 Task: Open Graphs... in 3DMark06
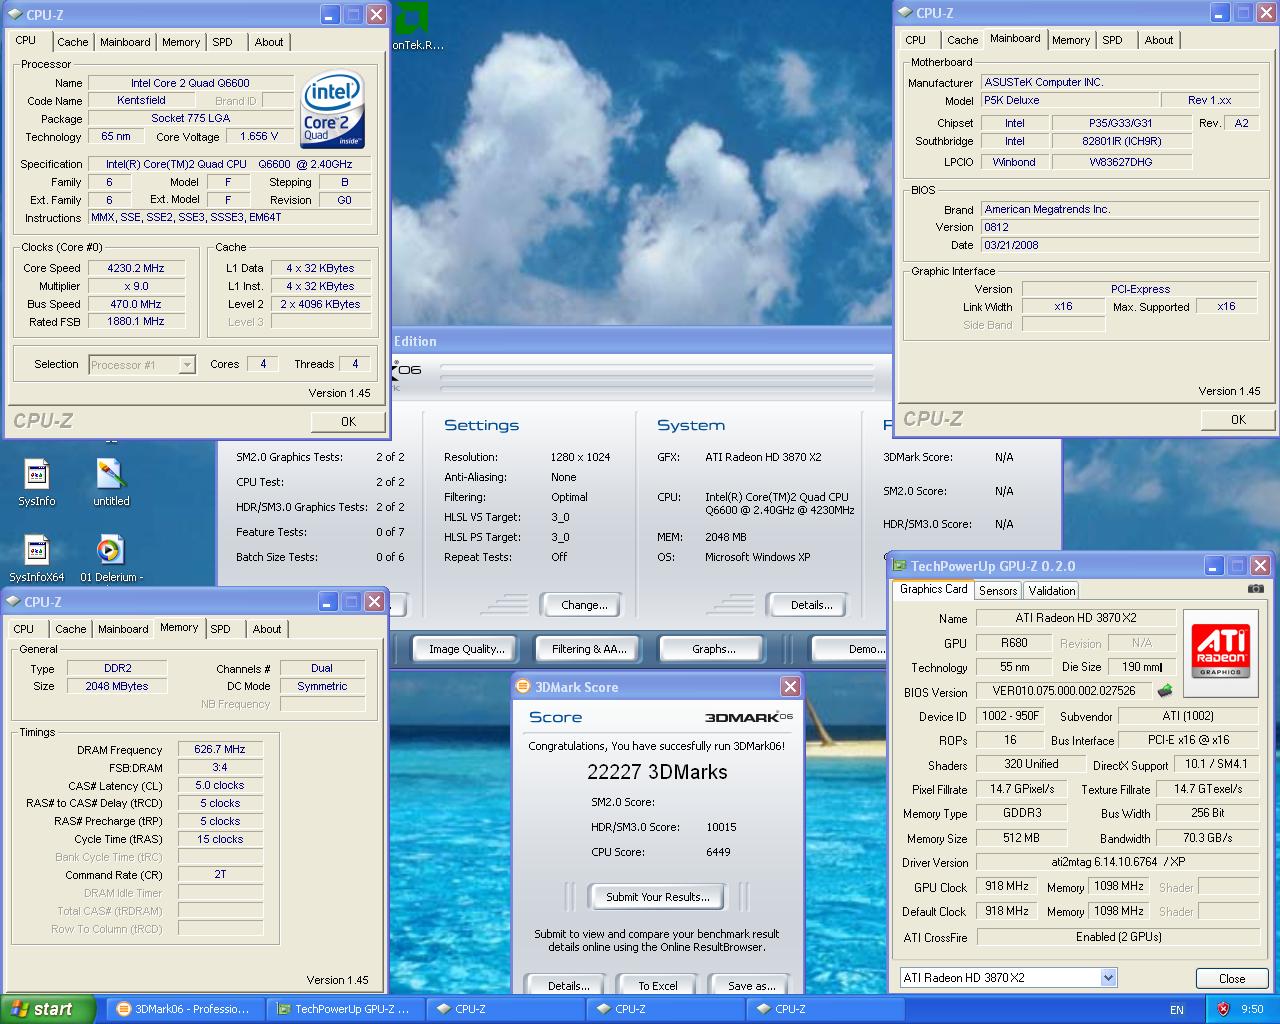point(713,649)
